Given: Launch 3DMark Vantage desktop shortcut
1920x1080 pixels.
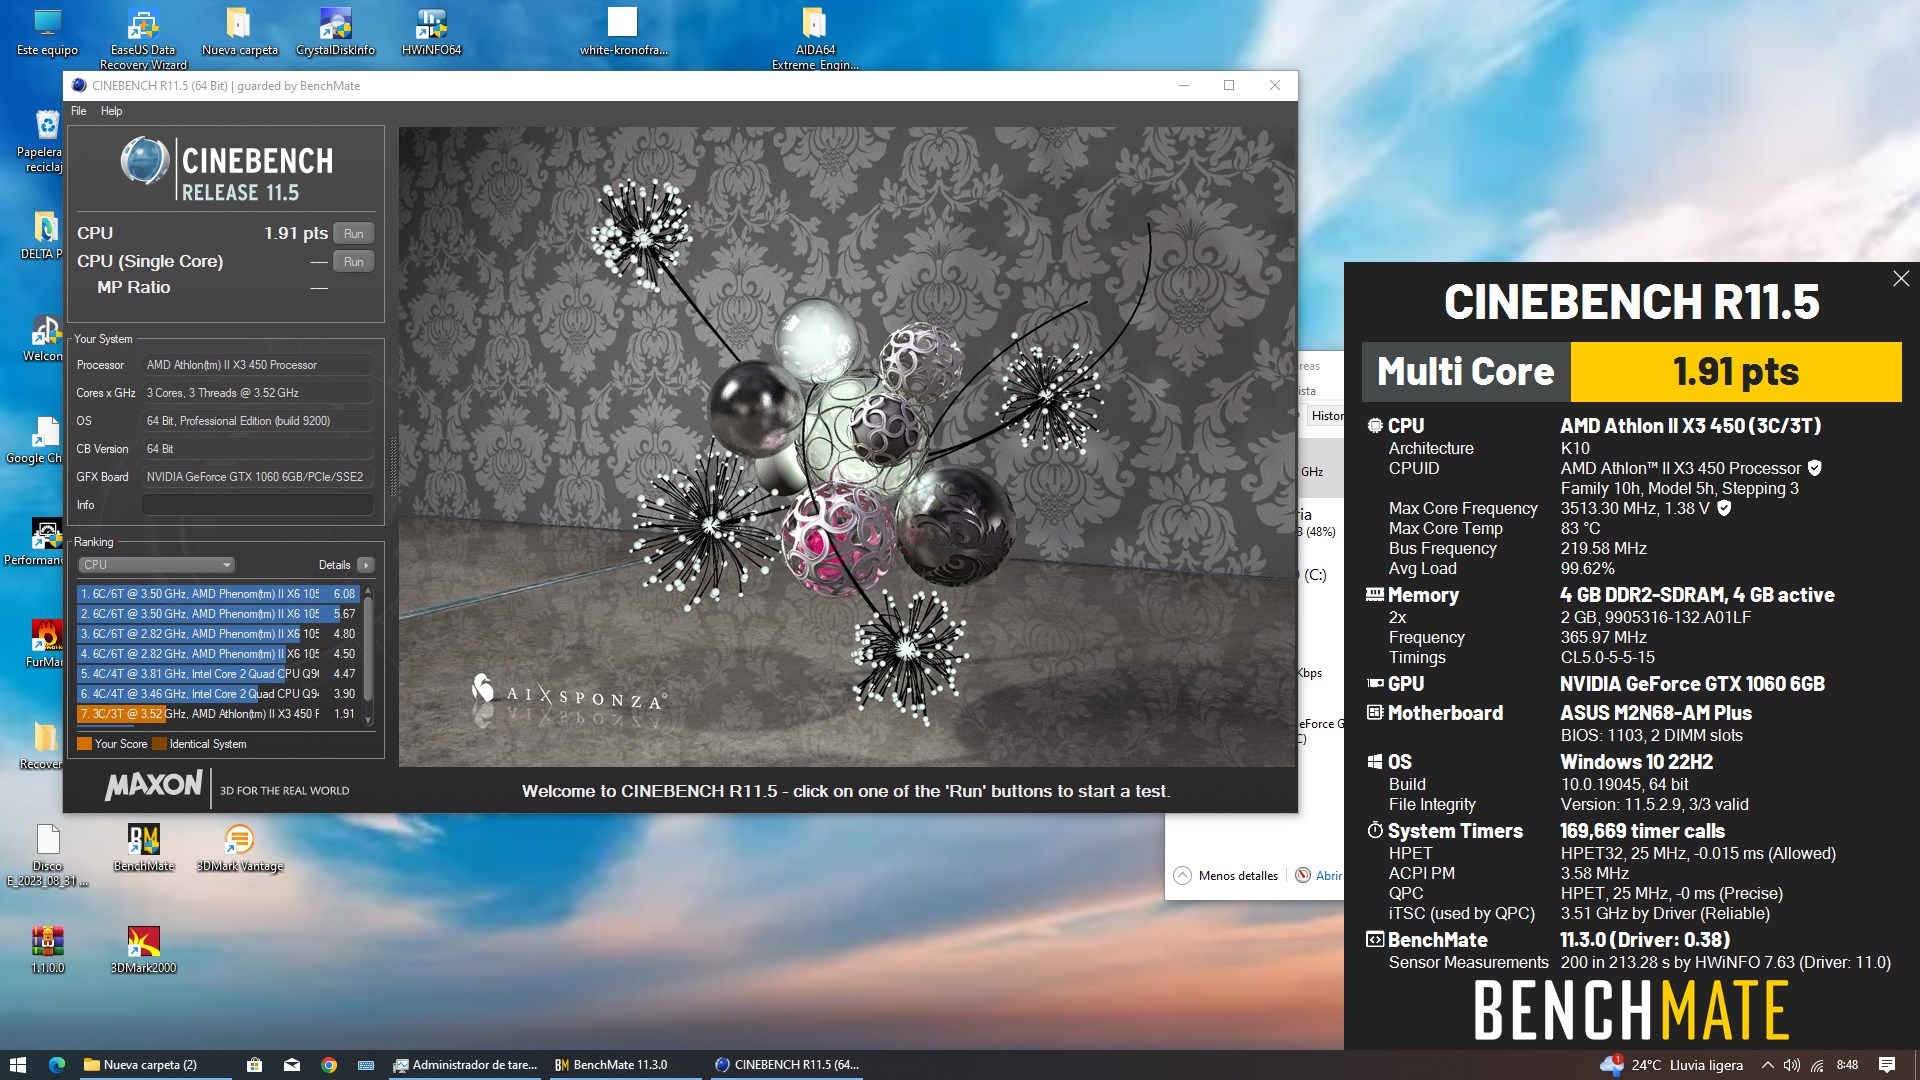Looking at the screenshot, I should click(239, 848).
